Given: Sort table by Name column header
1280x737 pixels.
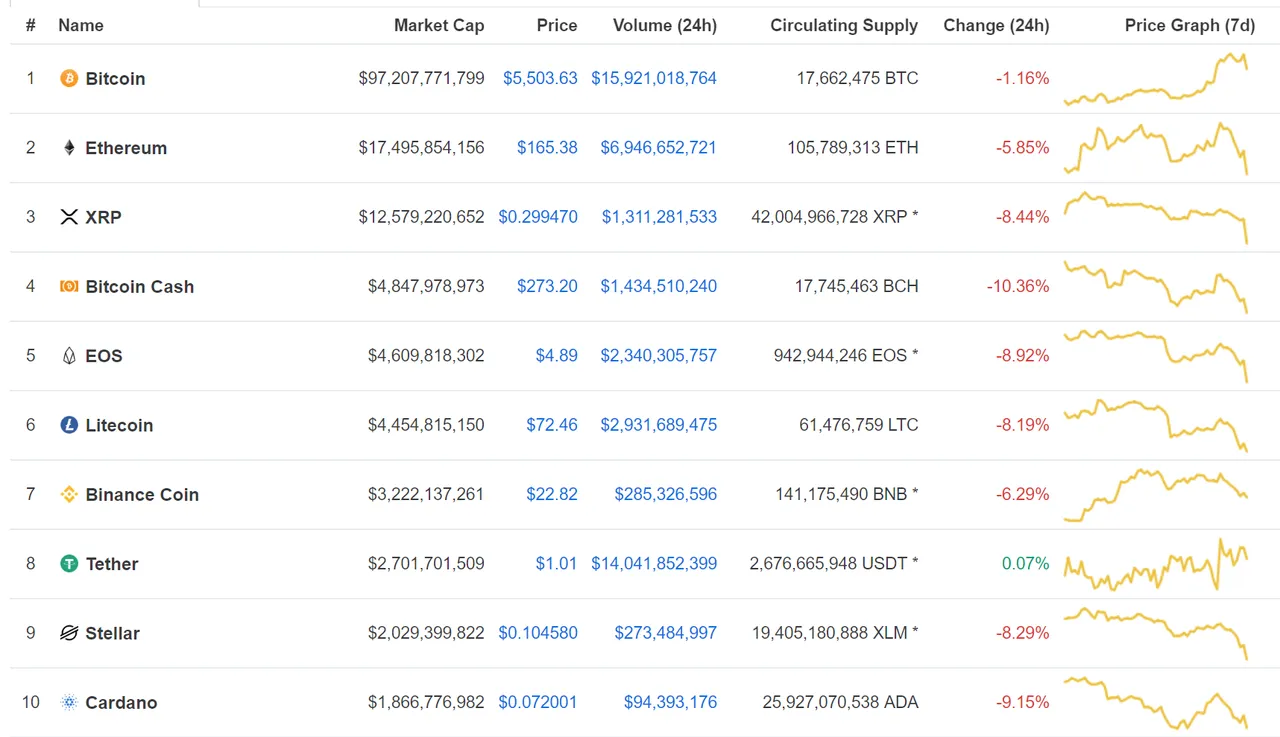Looking at the screenshot, I should click(81, 25).
